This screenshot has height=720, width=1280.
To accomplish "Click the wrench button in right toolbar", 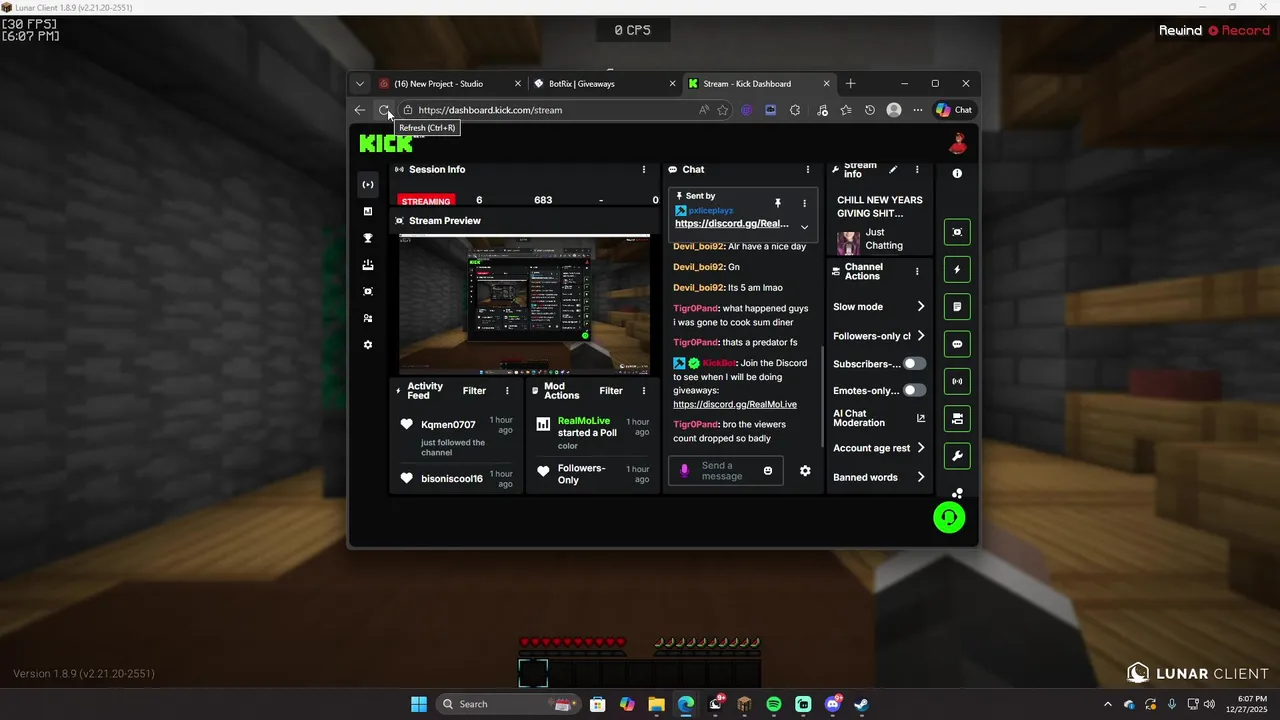I will click(x=957, y=456).
